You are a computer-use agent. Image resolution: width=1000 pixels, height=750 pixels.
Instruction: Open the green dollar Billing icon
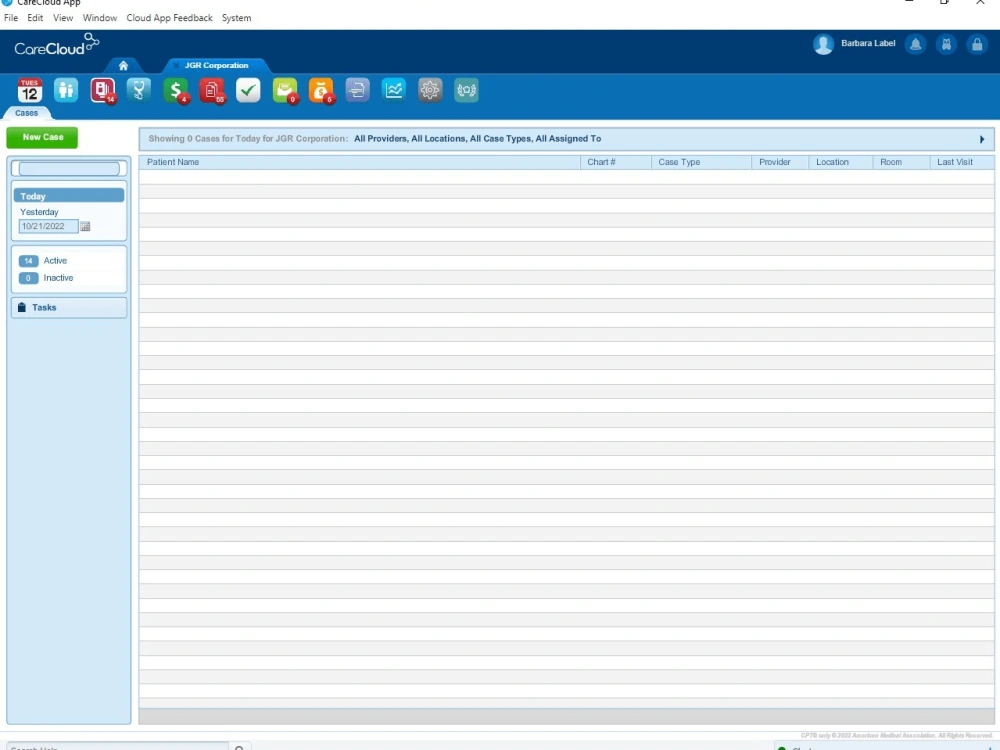pos(175,91)
